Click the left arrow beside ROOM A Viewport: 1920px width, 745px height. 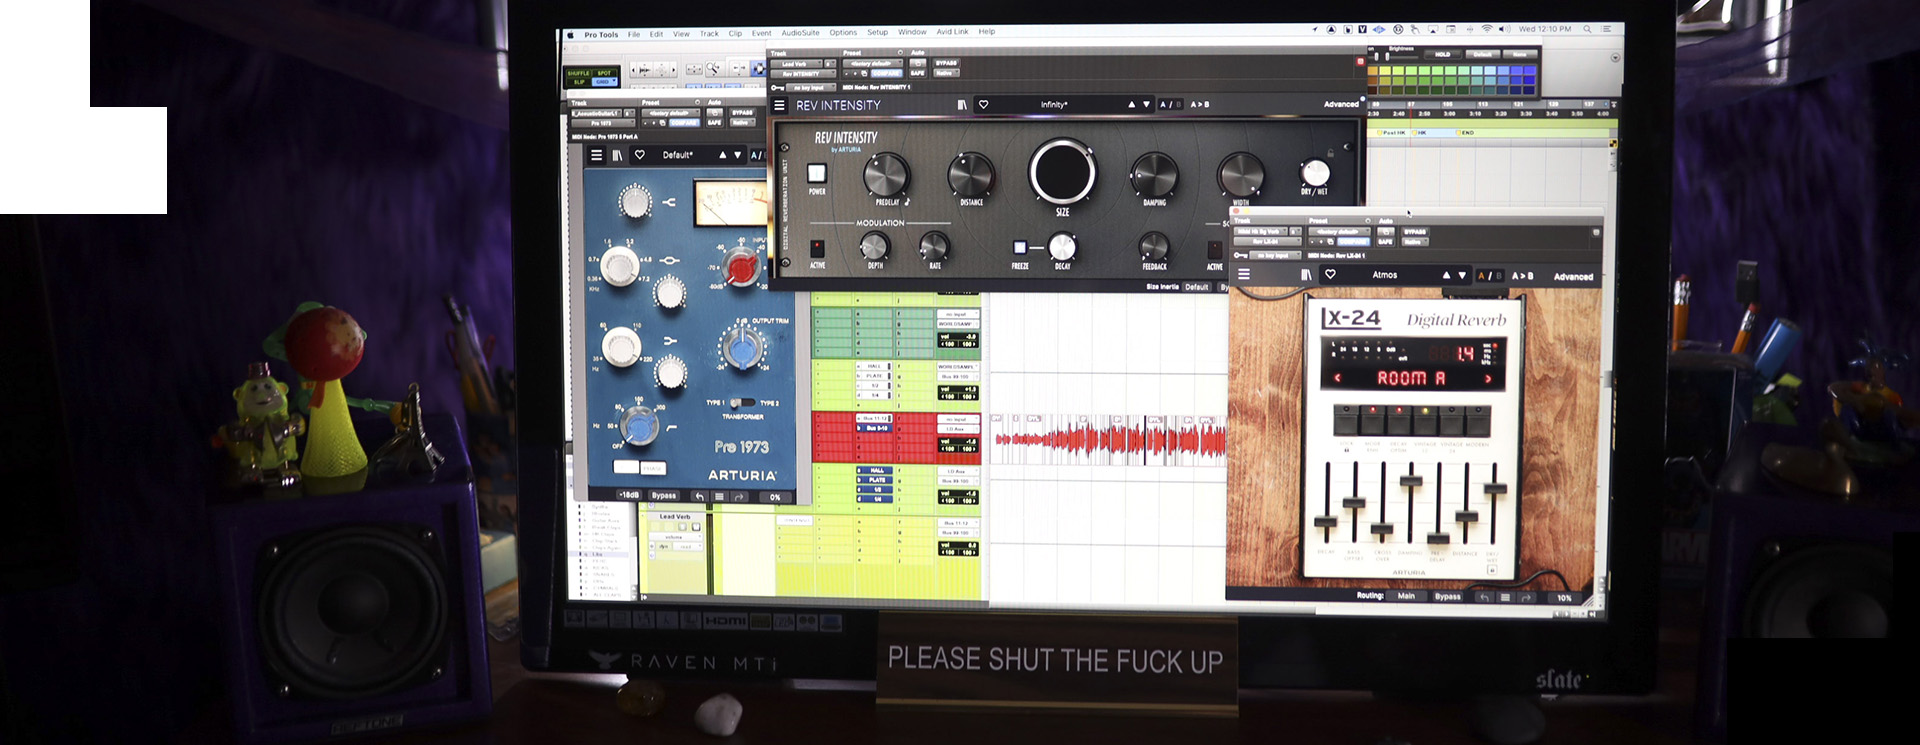point(1337,378)
